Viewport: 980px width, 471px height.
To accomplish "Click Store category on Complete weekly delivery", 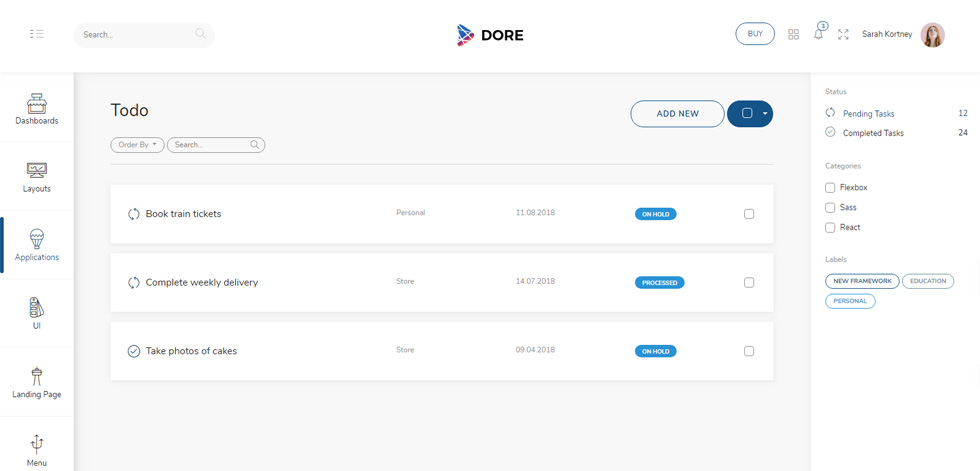I will pos(405,282).
